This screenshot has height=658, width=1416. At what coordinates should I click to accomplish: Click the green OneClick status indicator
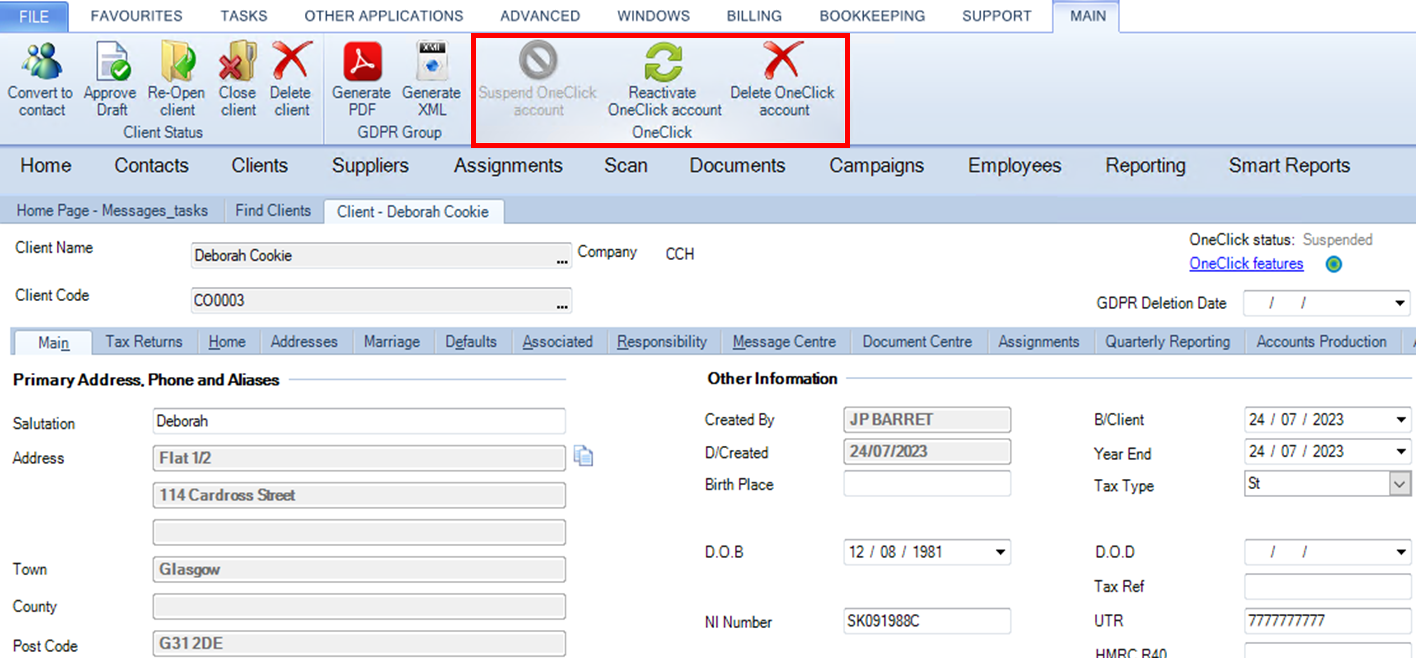pos(1333,265)
